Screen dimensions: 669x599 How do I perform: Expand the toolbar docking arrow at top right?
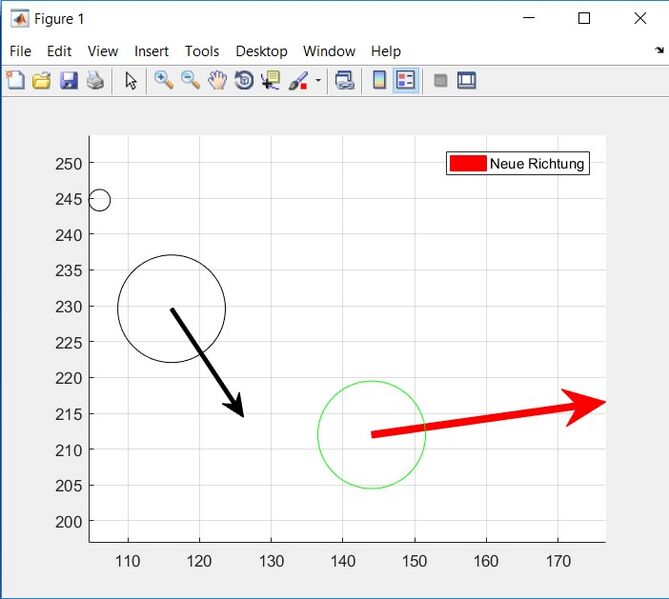click(658, 50)
